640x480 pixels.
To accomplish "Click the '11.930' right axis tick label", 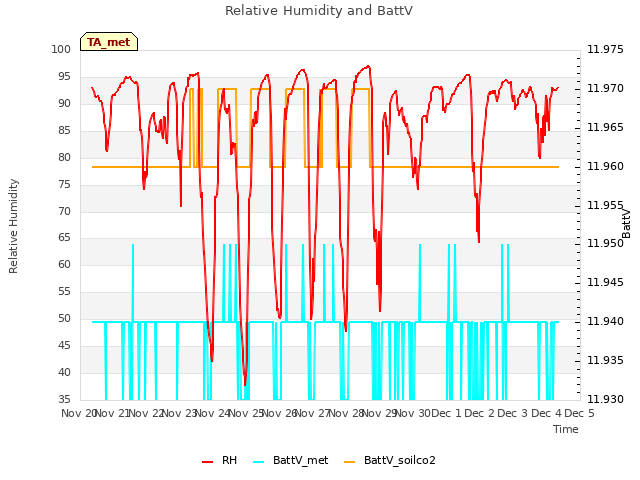I will coord(605,399).
